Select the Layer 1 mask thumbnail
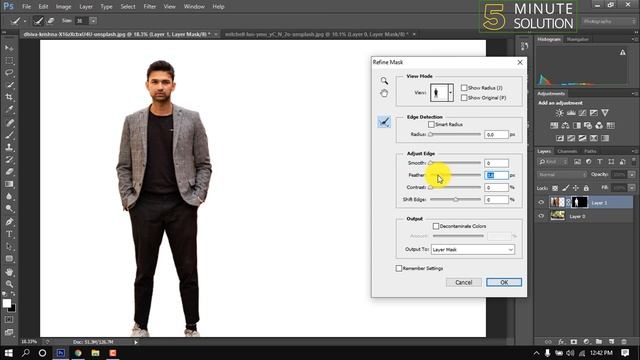640x360 pixels. click(x=579, y=202)
